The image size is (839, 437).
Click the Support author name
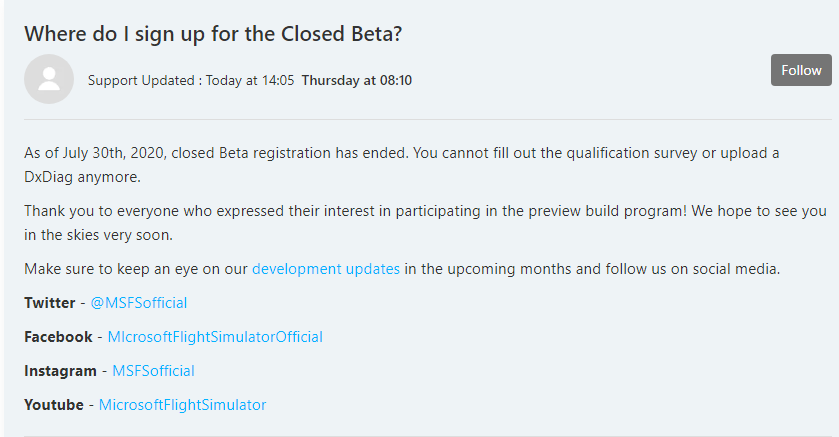pyautogui.click(x=112, y=80)
